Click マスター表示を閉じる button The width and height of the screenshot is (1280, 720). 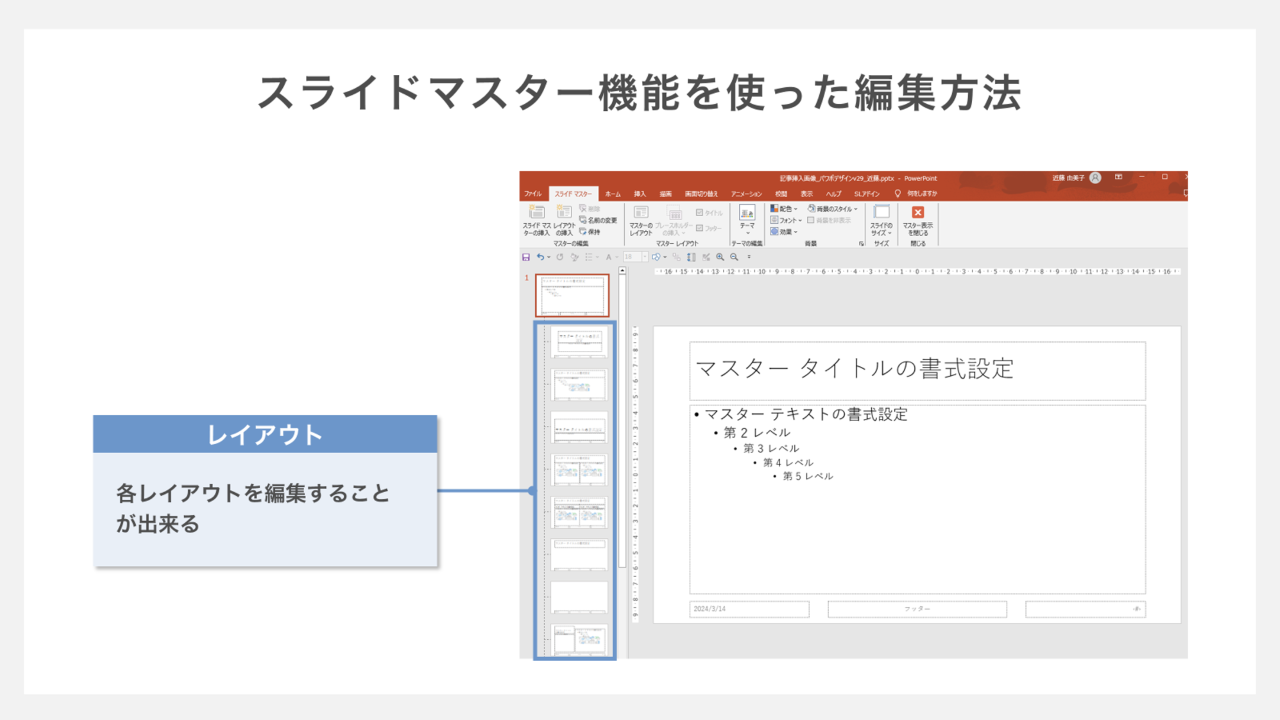(918, 222)
